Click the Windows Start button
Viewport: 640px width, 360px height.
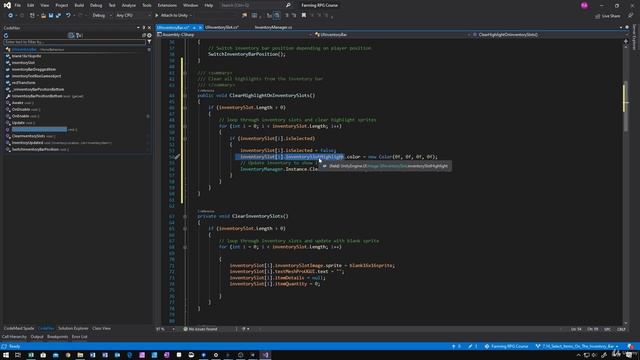click(x=6, y=355)
